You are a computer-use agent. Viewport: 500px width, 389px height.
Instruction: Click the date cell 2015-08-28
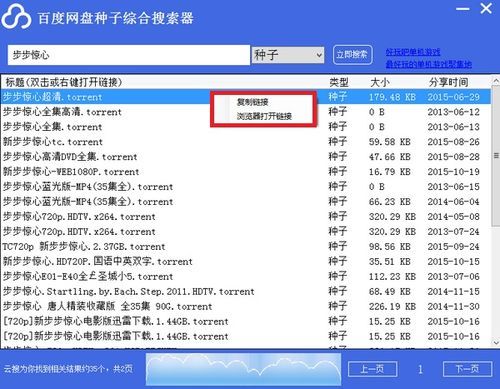(454, 157)
